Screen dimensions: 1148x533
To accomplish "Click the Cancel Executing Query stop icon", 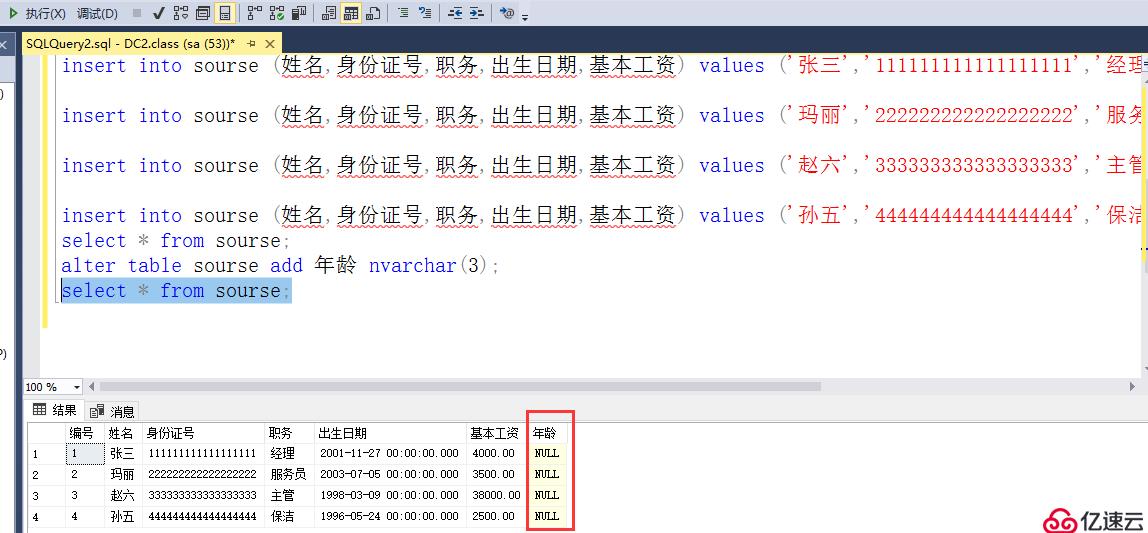I will 137,13.
